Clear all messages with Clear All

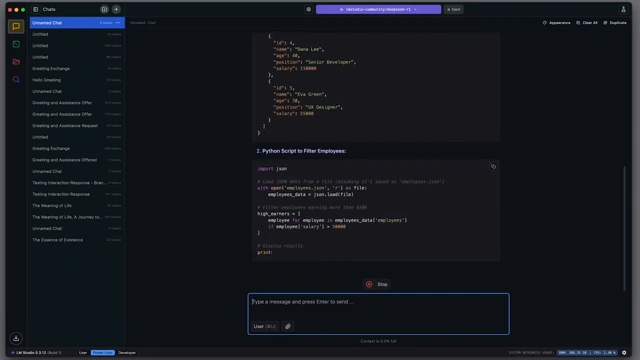click(x=587, y=23)
